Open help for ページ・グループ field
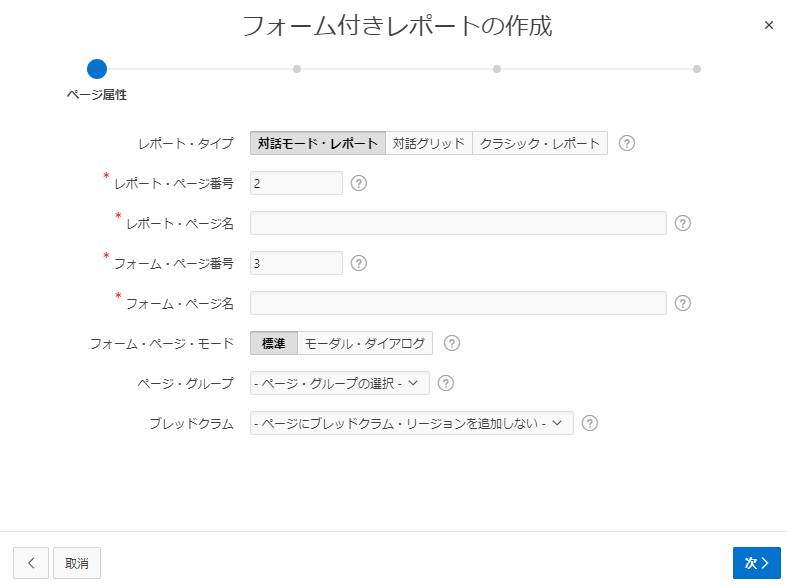Screen dimensions: 787x587 (x=446, y=383)
